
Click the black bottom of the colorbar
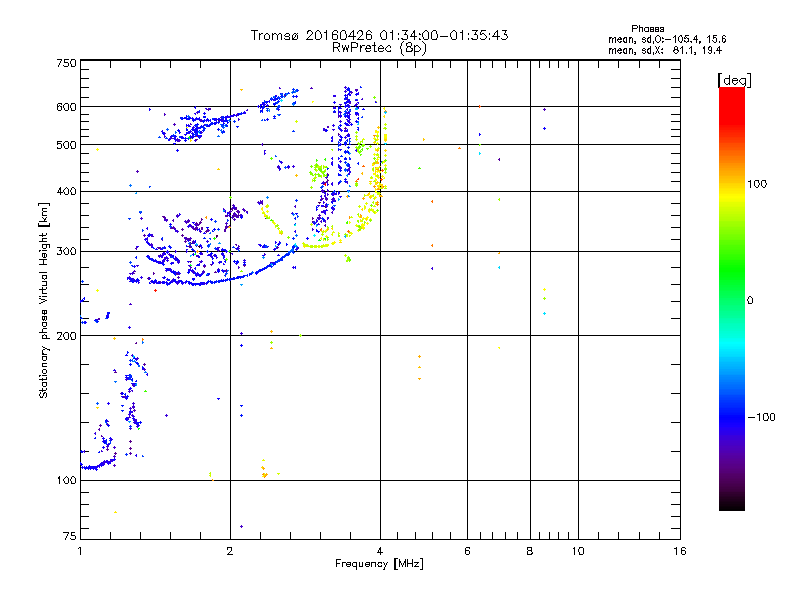(x=732, y=503)
